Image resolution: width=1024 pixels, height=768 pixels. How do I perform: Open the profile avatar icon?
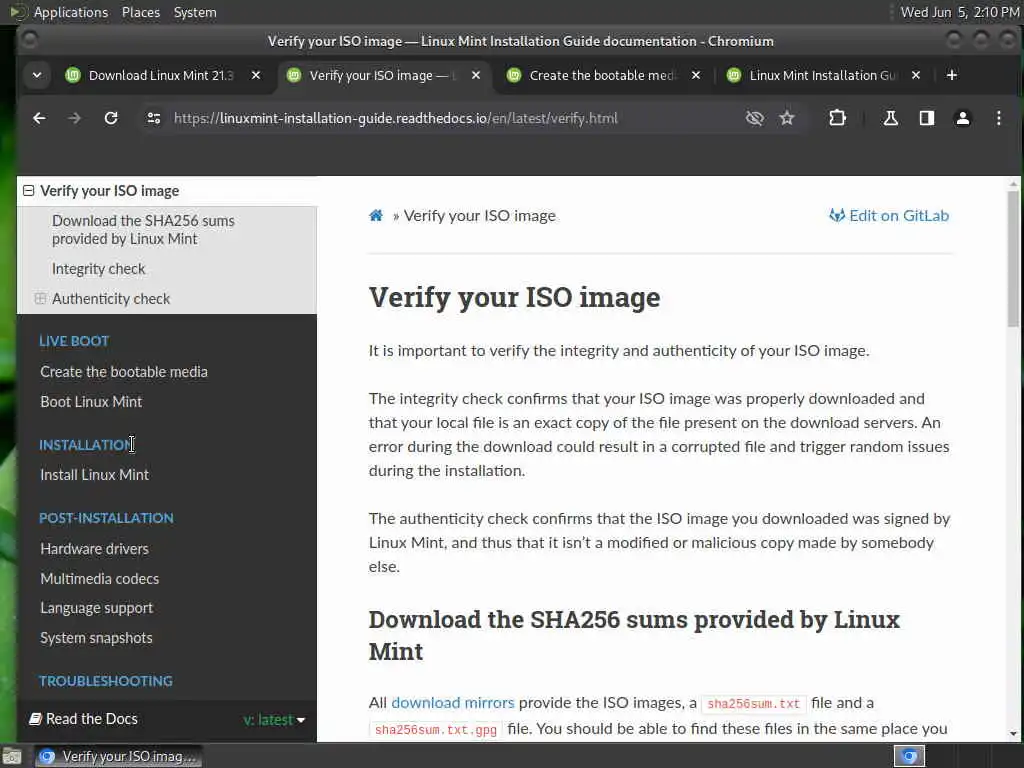963,118
